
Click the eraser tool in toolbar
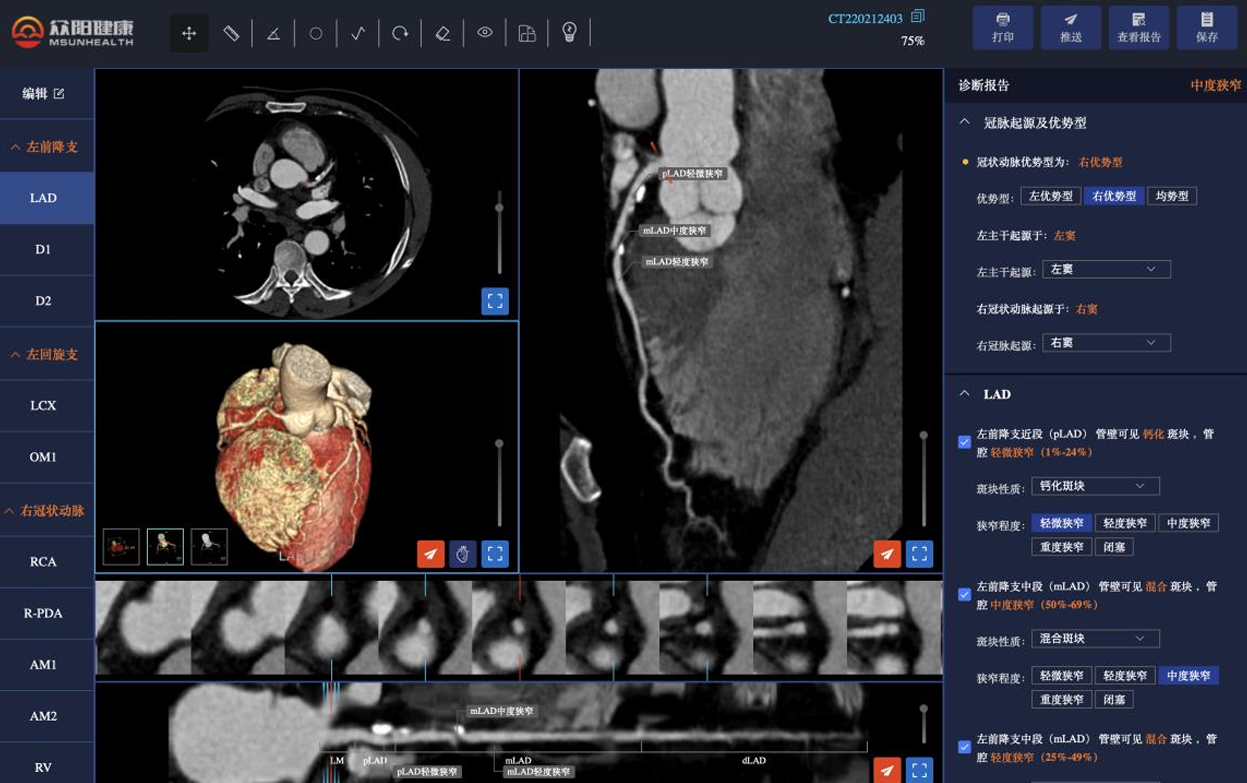pos(443,33)
